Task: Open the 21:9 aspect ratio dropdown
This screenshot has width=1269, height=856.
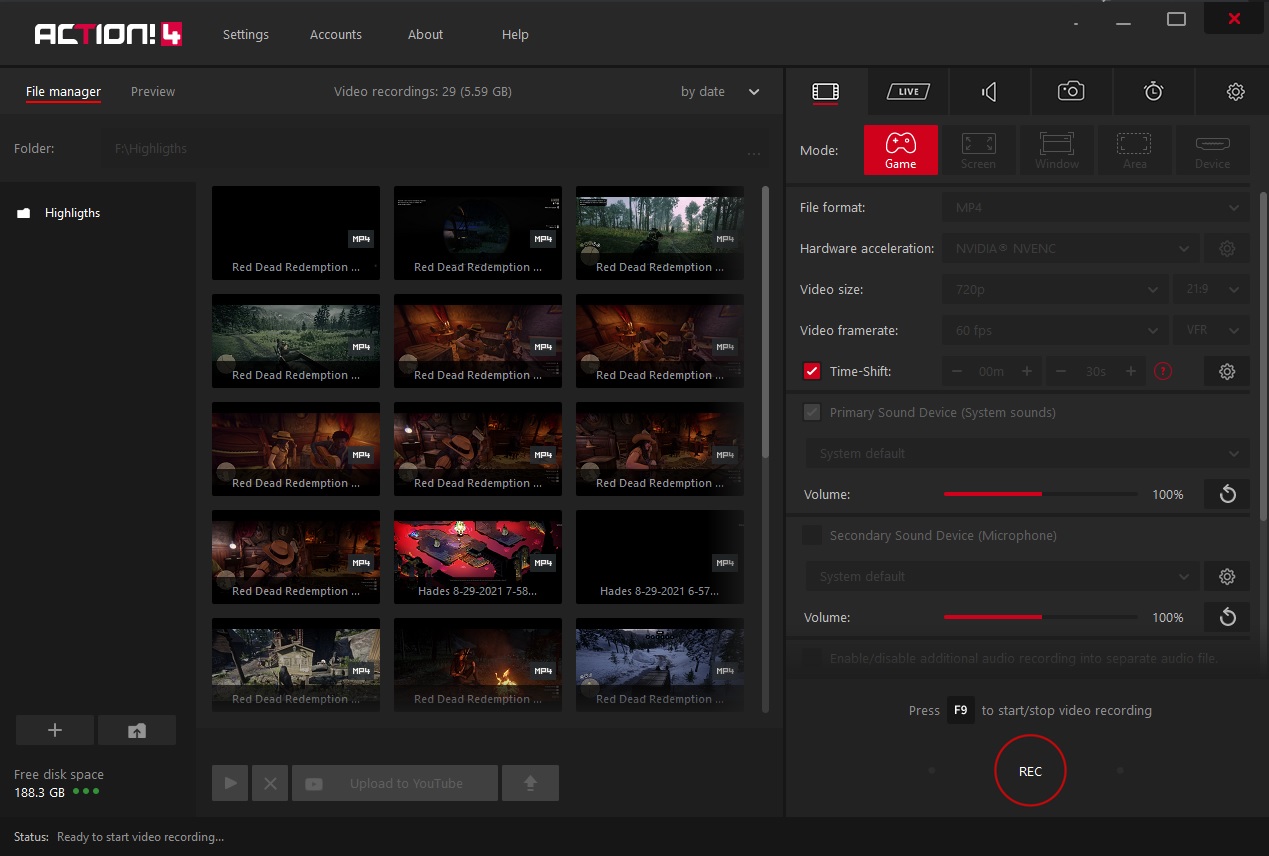Action: [1211, 289]
